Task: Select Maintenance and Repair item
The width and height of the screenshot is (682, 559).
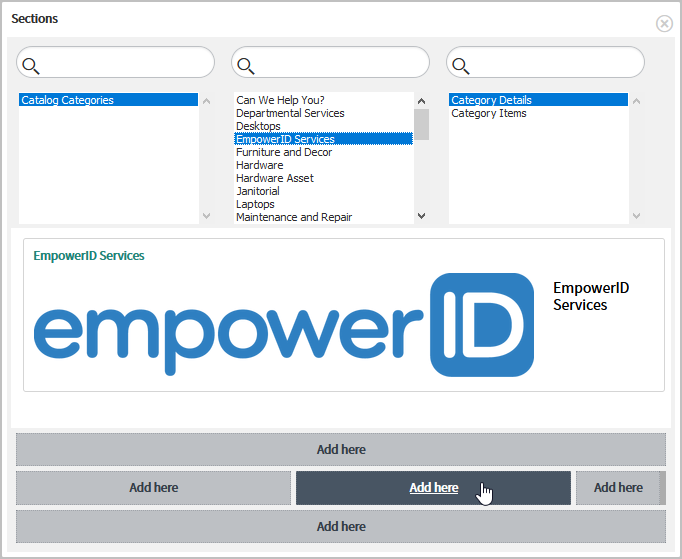Action: 293,217
